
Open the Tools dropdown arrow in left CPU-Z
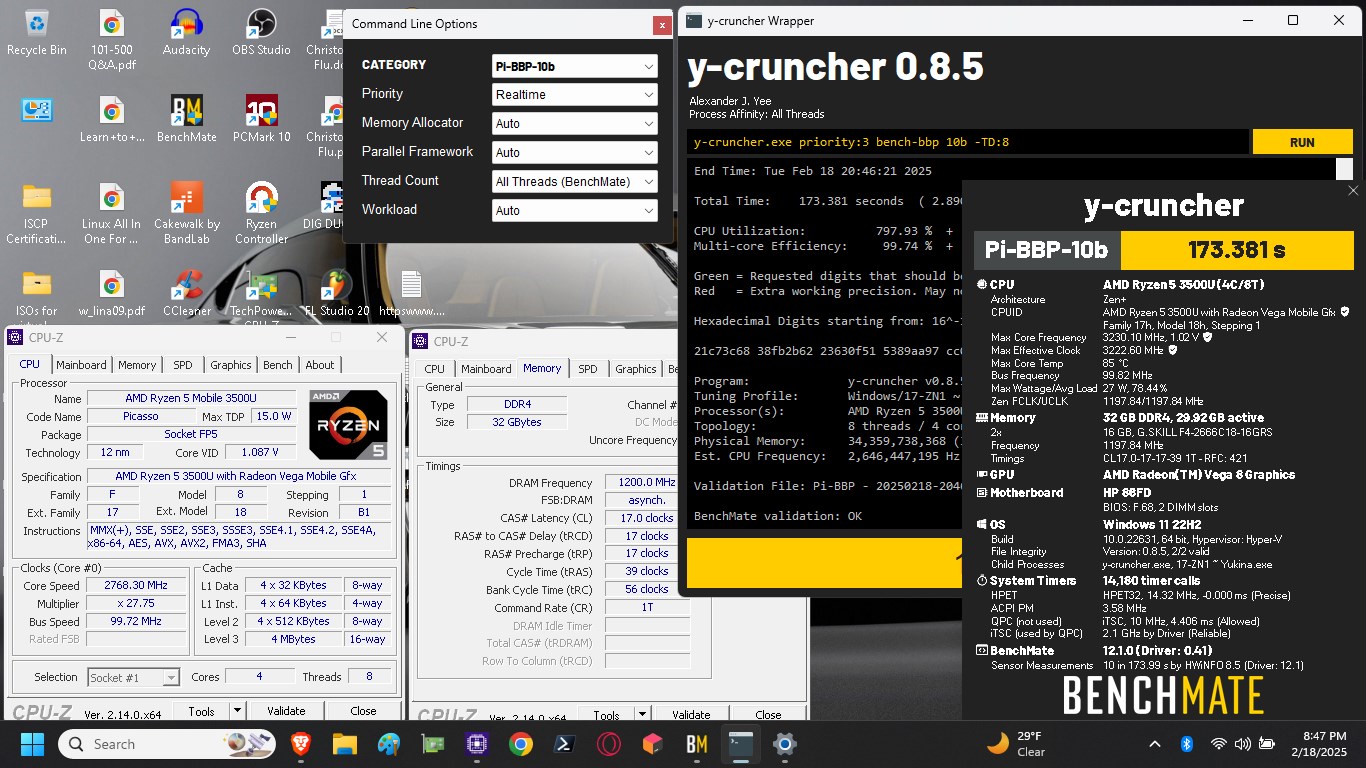tap(237, 711)
